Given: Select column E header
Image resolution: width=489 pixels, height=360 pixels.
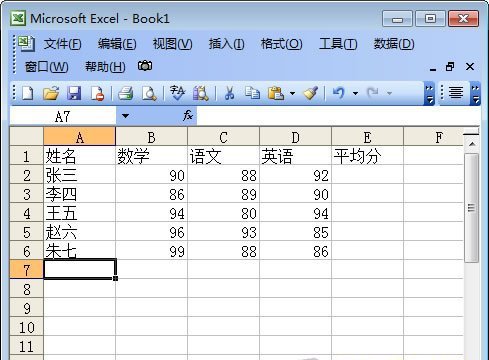Looking at the screenshot, I should tap(367, 137).
